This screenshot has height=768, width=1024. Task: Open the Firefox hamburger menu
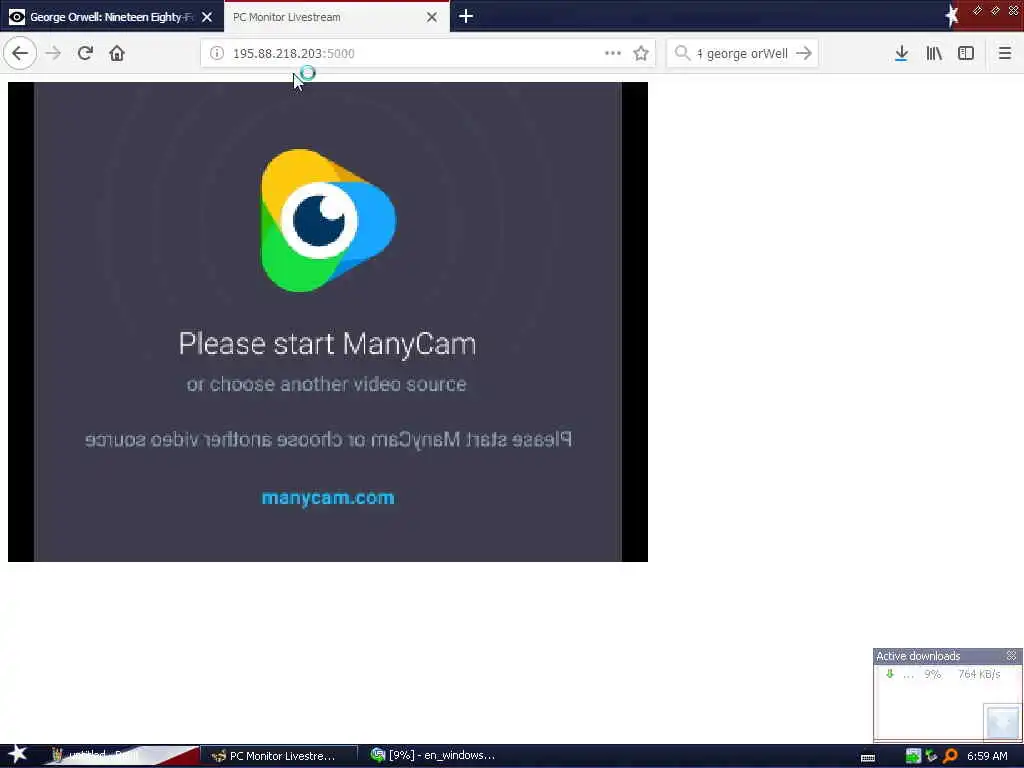click(x=1004, y=53)
